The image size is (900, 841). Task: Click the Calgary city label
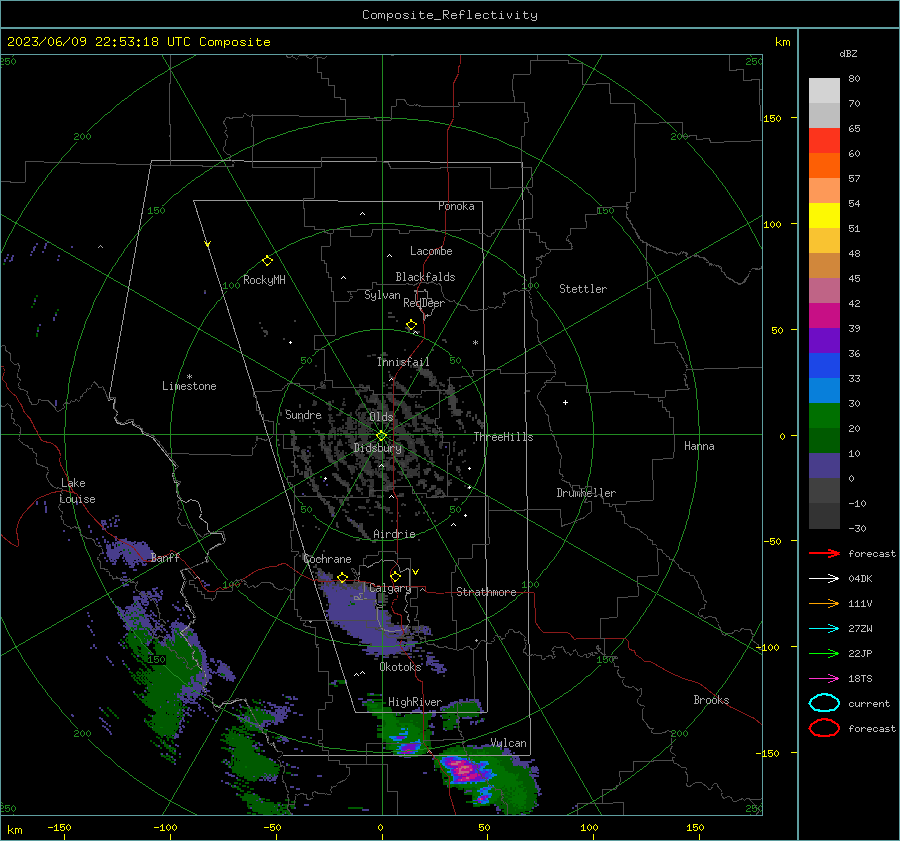pyautogui.click(x=390, y=588)
